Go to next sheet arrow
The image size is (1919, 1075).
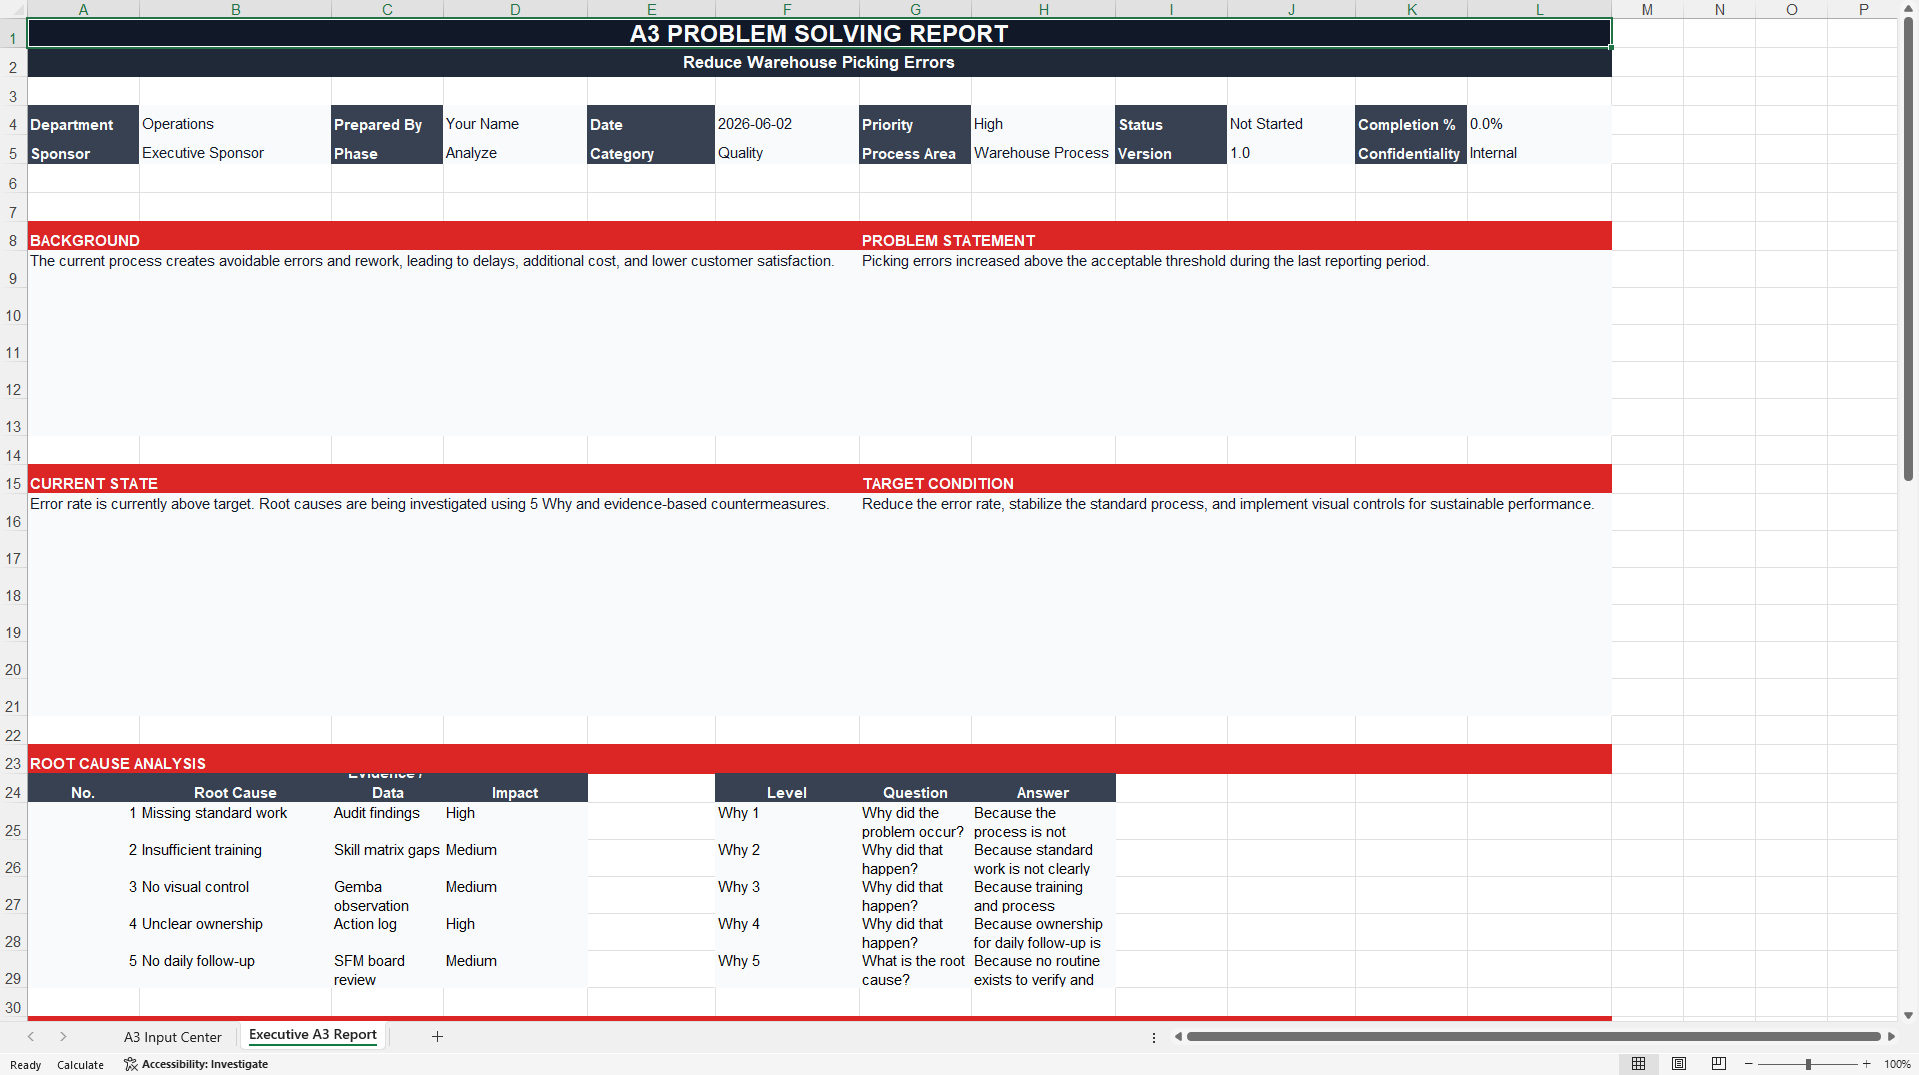(x=63, y=1036)
